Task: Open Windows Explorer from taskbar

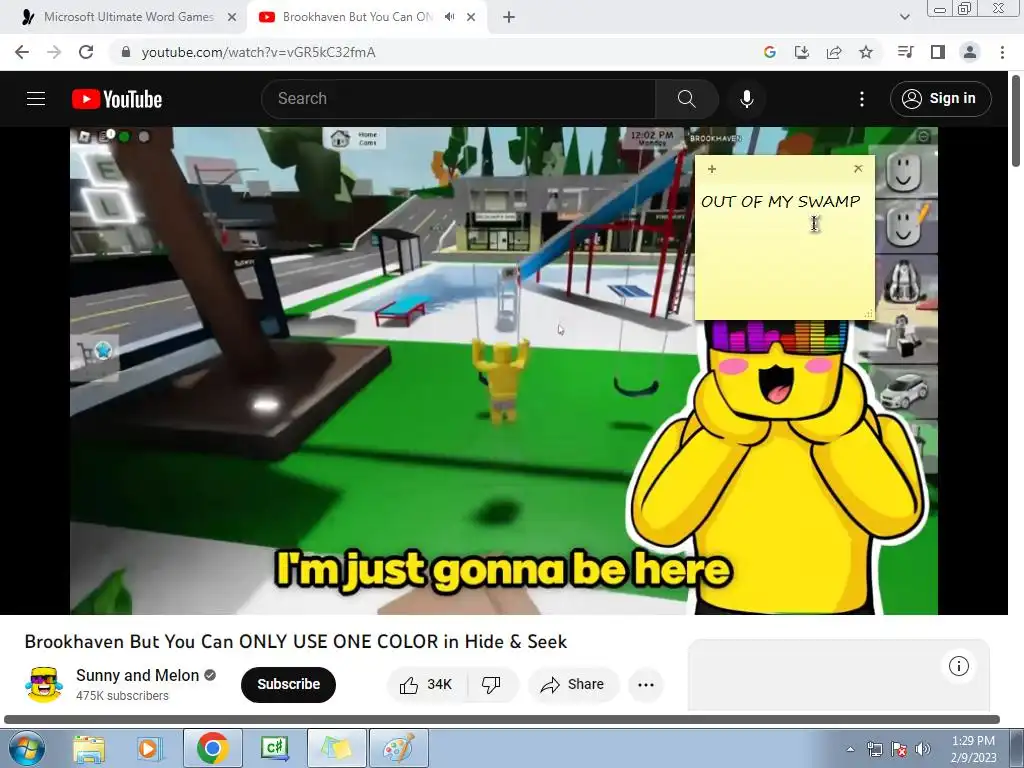Action: point(89,748)
